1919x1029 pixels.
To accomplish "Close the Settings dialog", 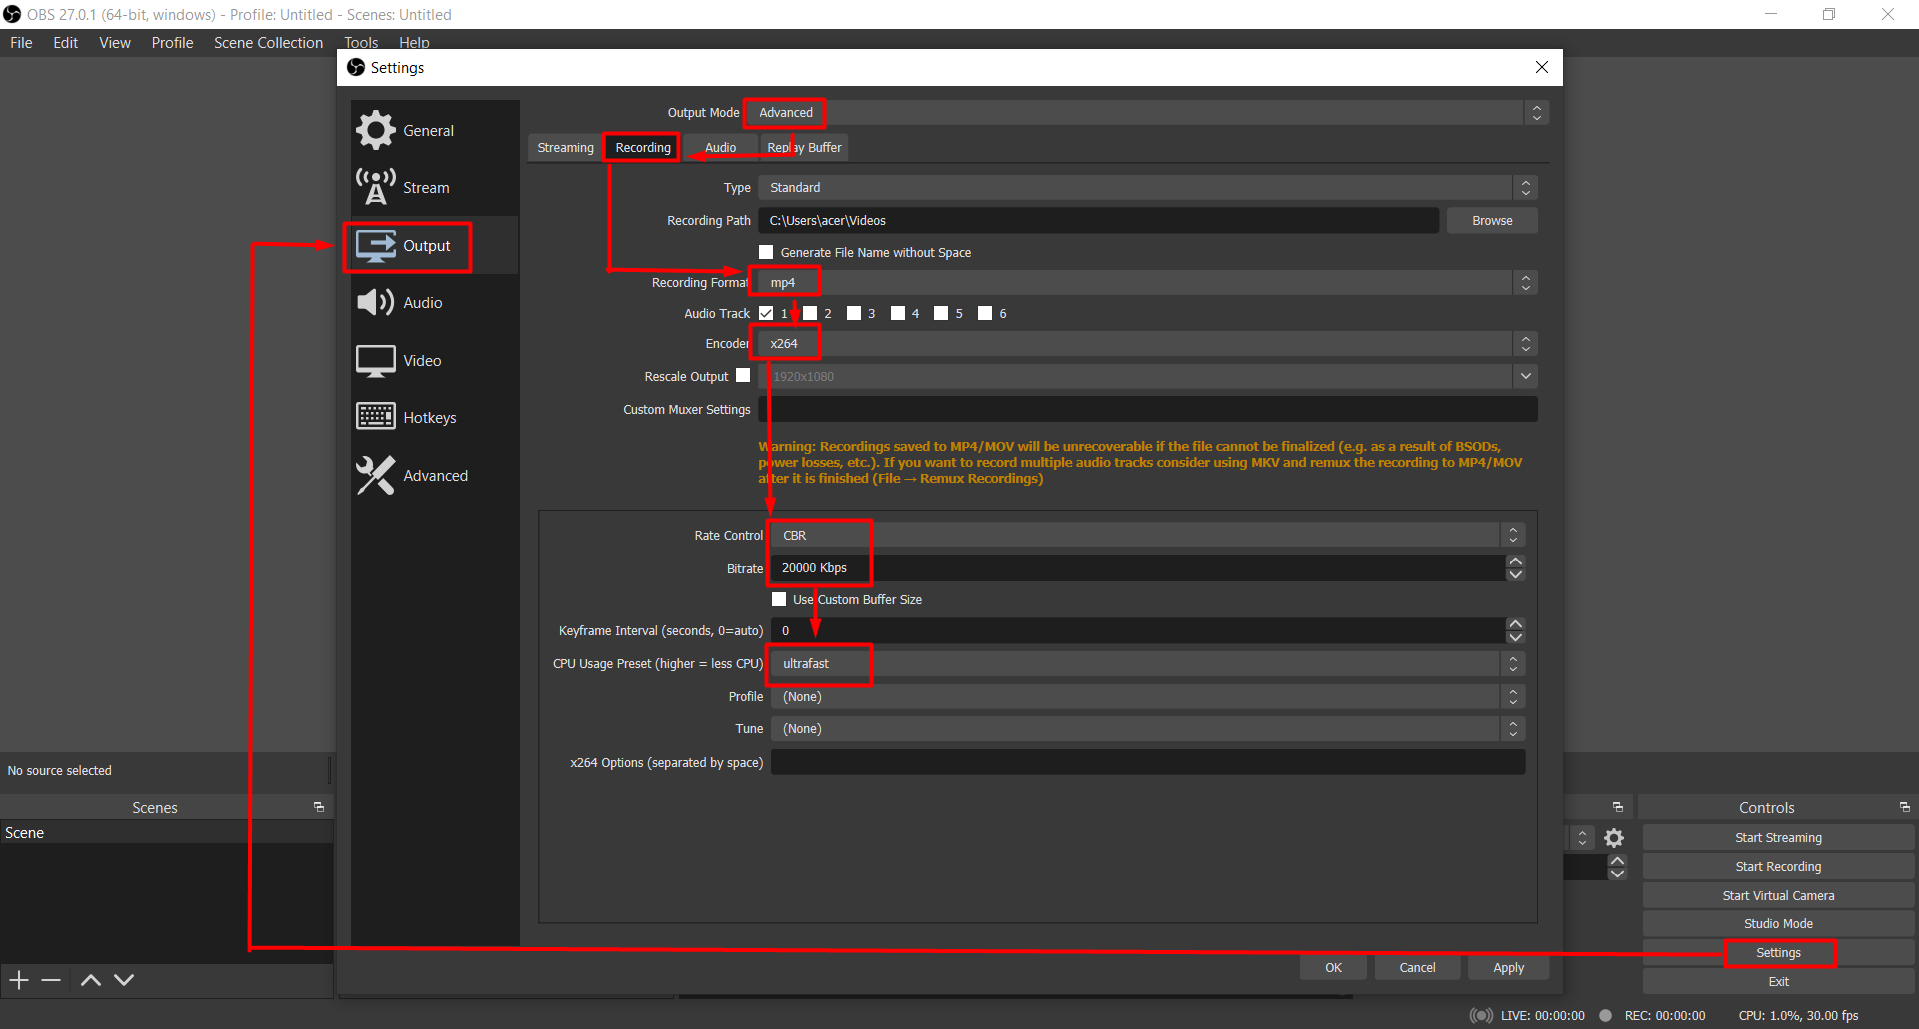I will pyautogui.click(x=1542, y=67).
